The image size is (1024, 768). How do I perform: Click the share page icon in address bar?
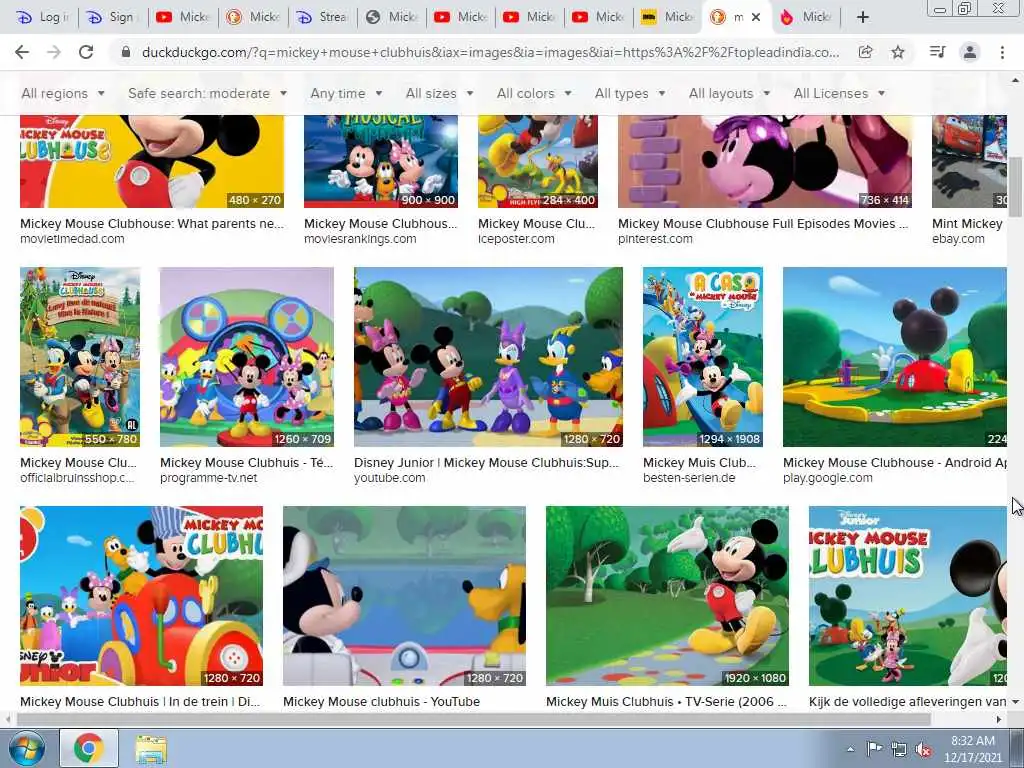tap(865, 52)
